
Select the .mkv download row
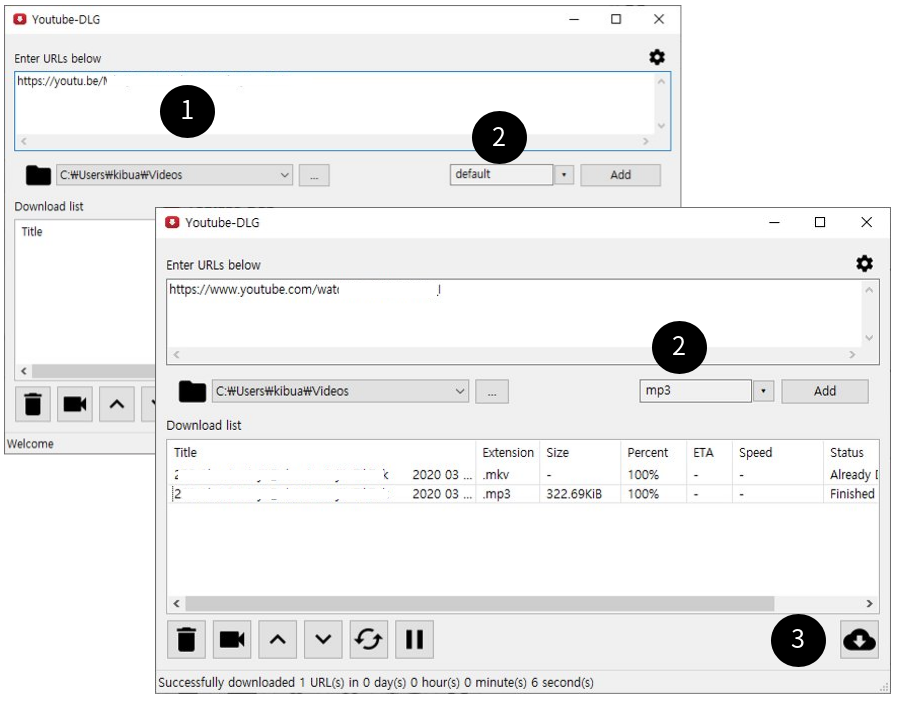pyautogui.click(x=523, y=475)
